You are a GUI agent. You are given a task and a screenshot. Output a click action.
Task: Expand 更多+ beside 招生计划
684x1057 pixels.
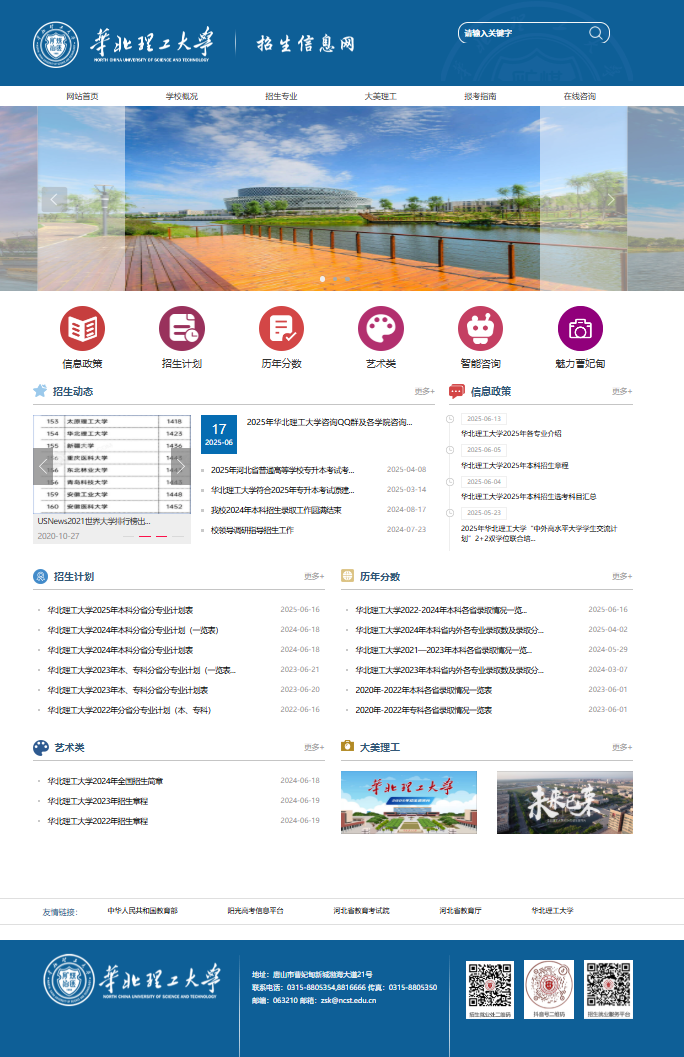[x=314, y=576]
